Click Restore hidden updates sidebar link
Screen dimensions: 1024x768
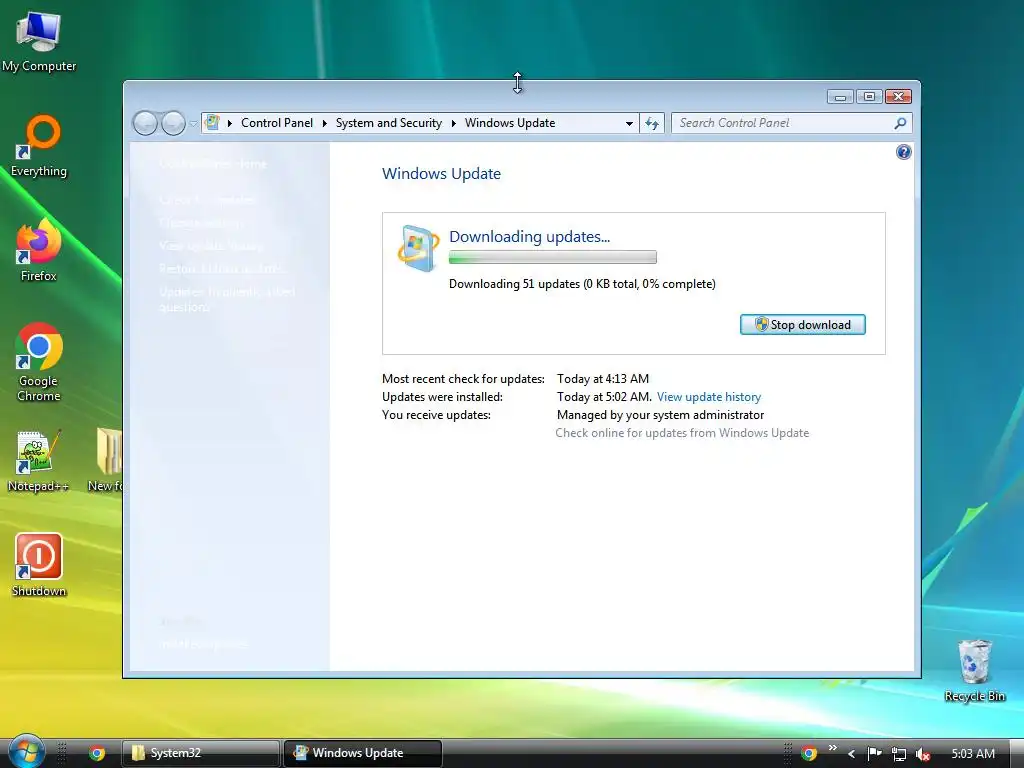[222, 268]
